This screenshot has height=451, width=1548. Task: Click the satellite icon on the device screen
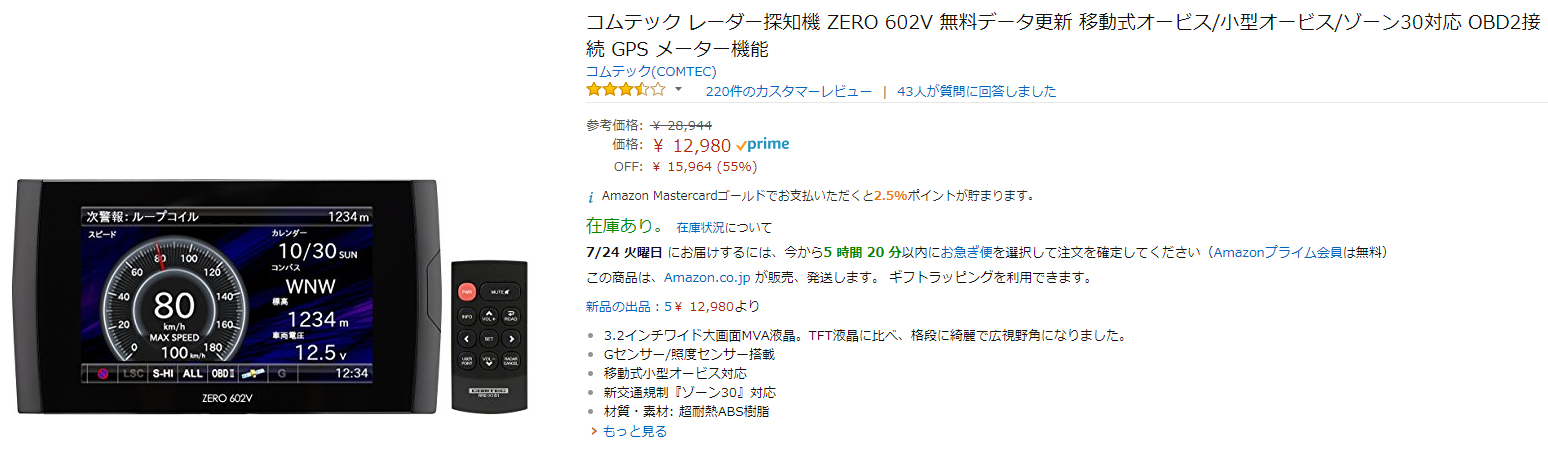[253, 373]
